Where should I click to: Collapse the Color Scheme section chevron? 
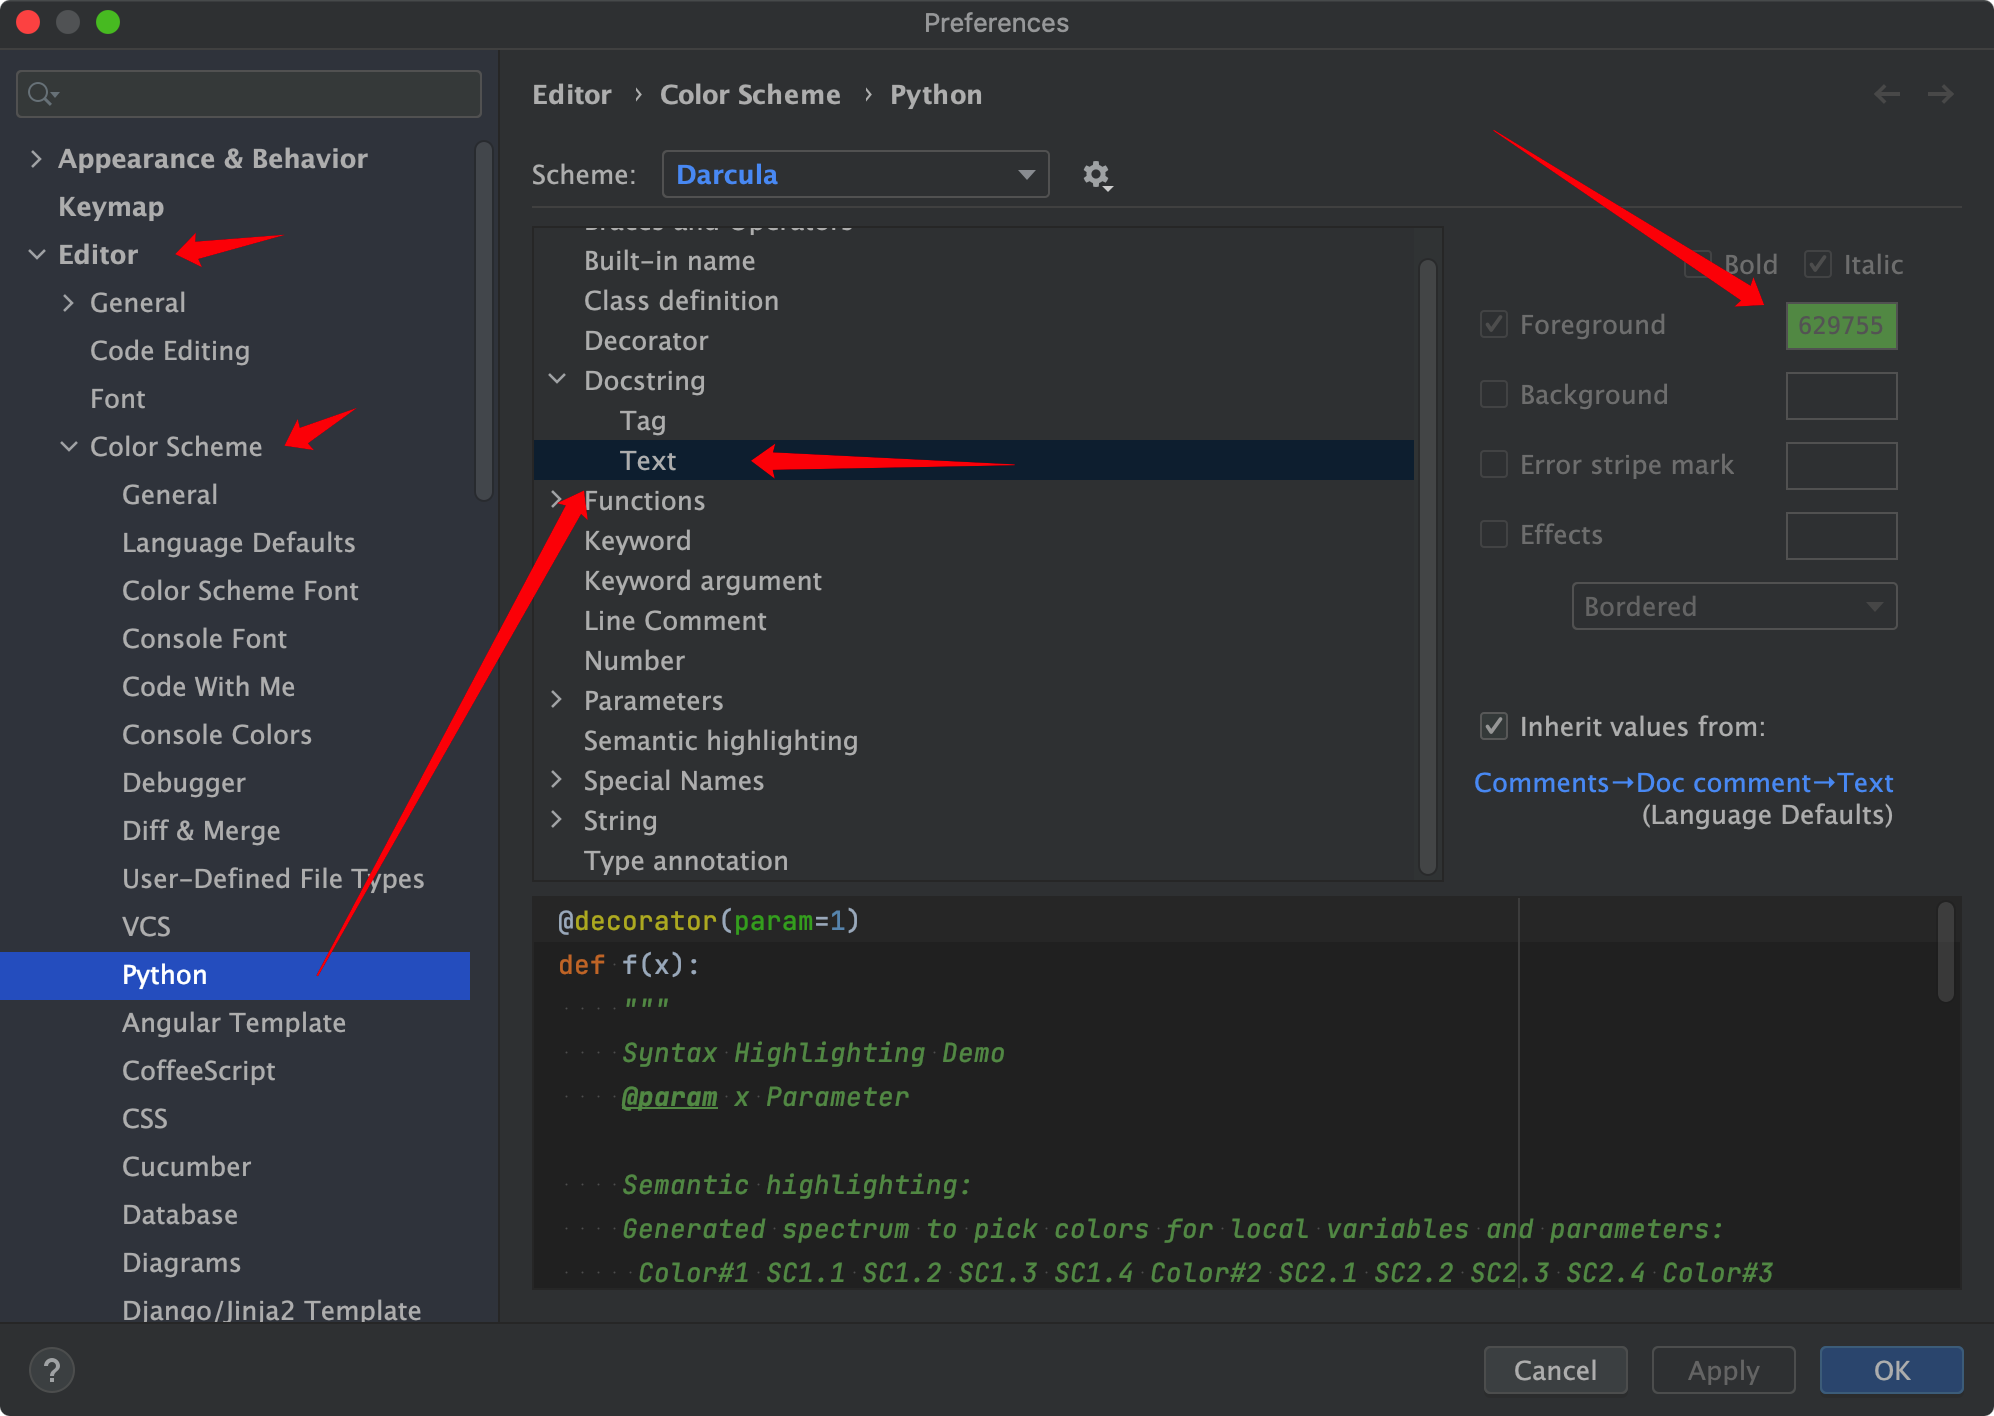[x=68, y=447]
